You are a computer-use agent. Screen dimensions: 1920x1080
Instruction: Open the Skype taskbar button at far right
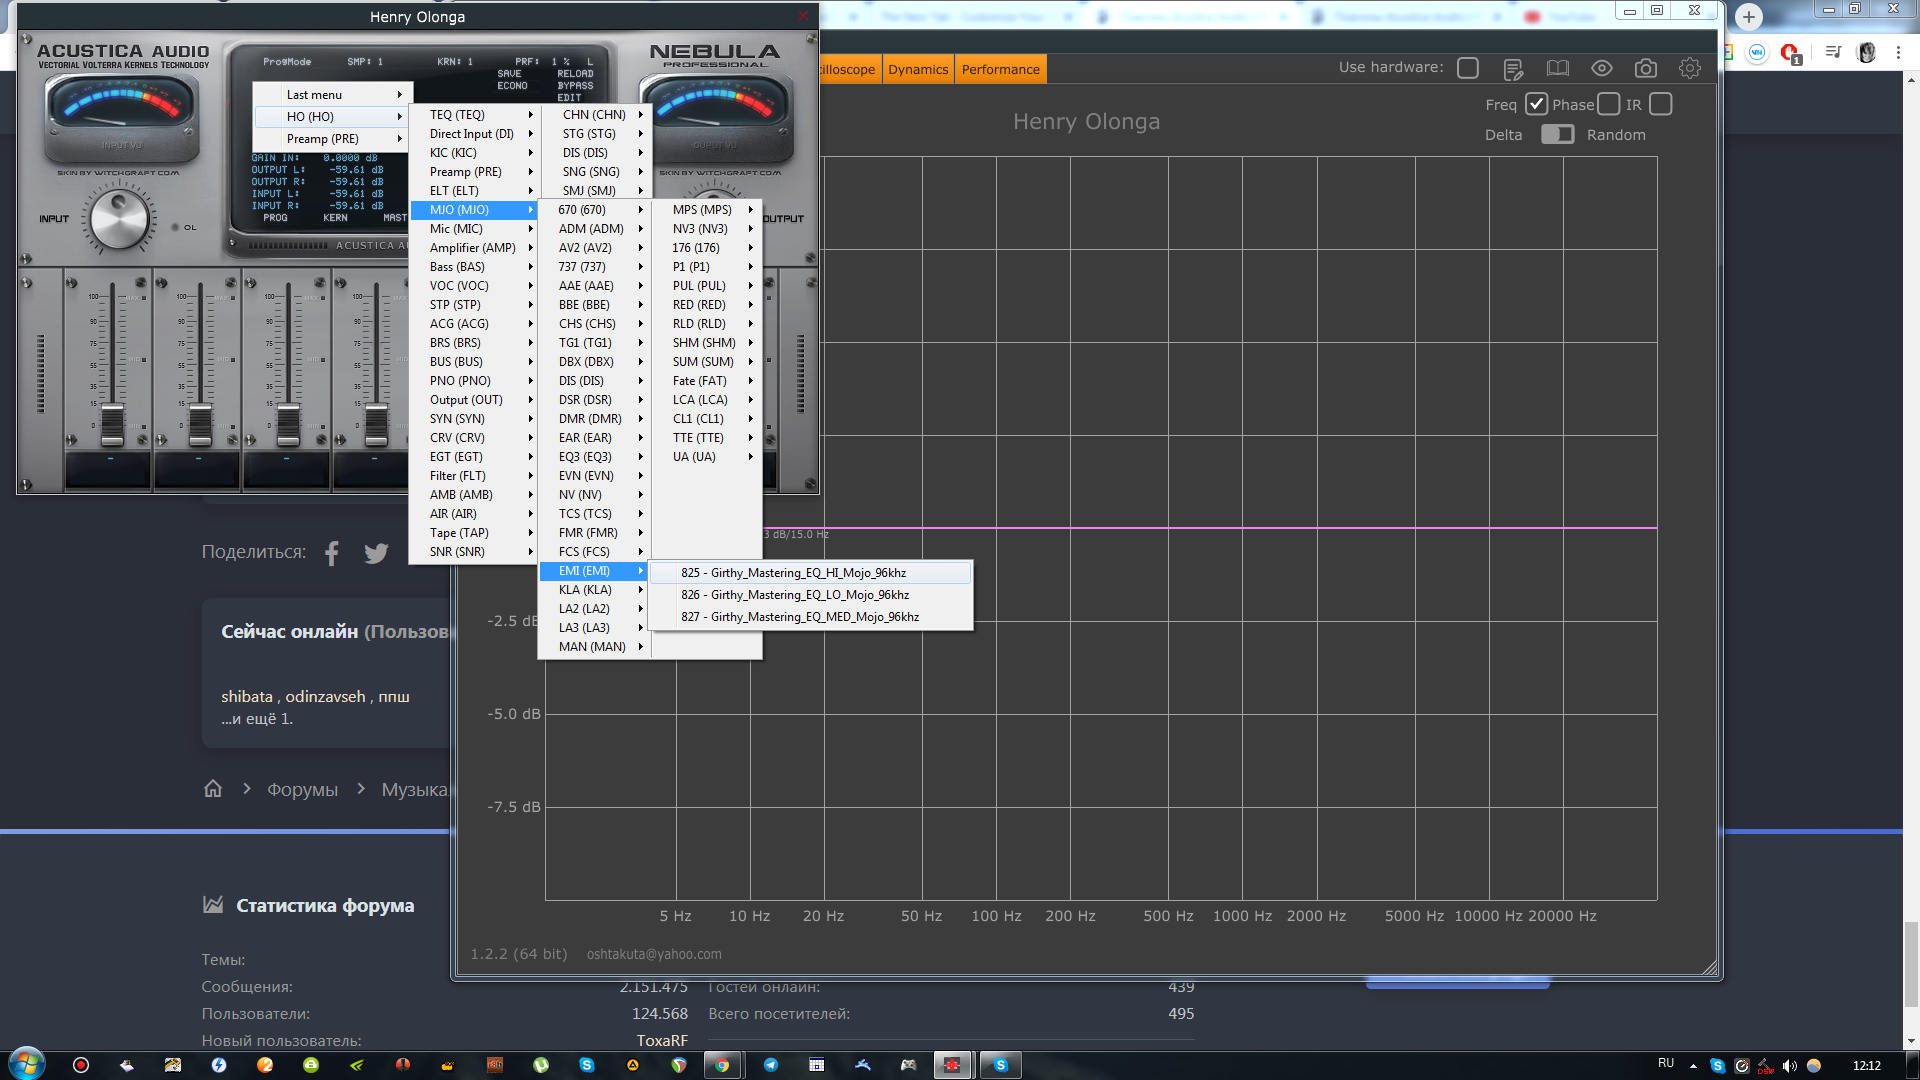tap(1000, 1065)
